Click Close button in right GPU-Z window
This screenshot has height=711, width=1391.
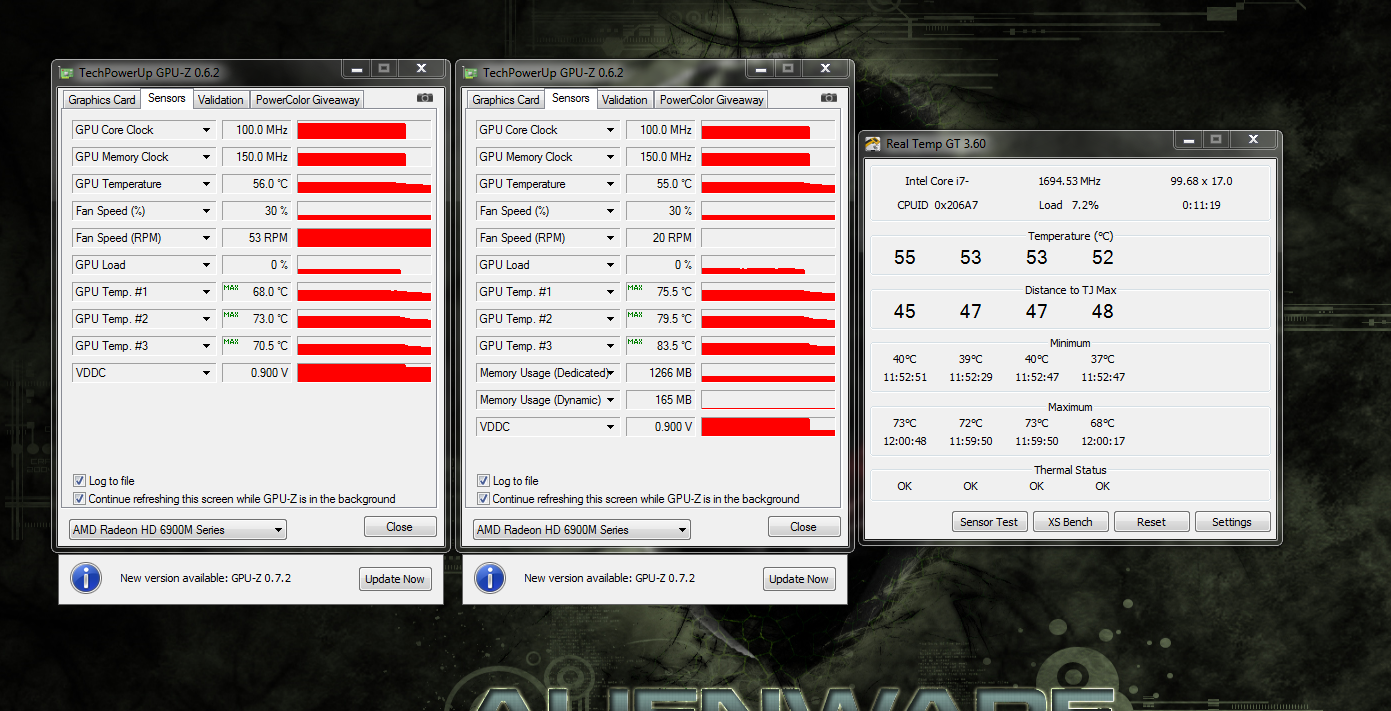pyautogui.click(x=803, y=527)
